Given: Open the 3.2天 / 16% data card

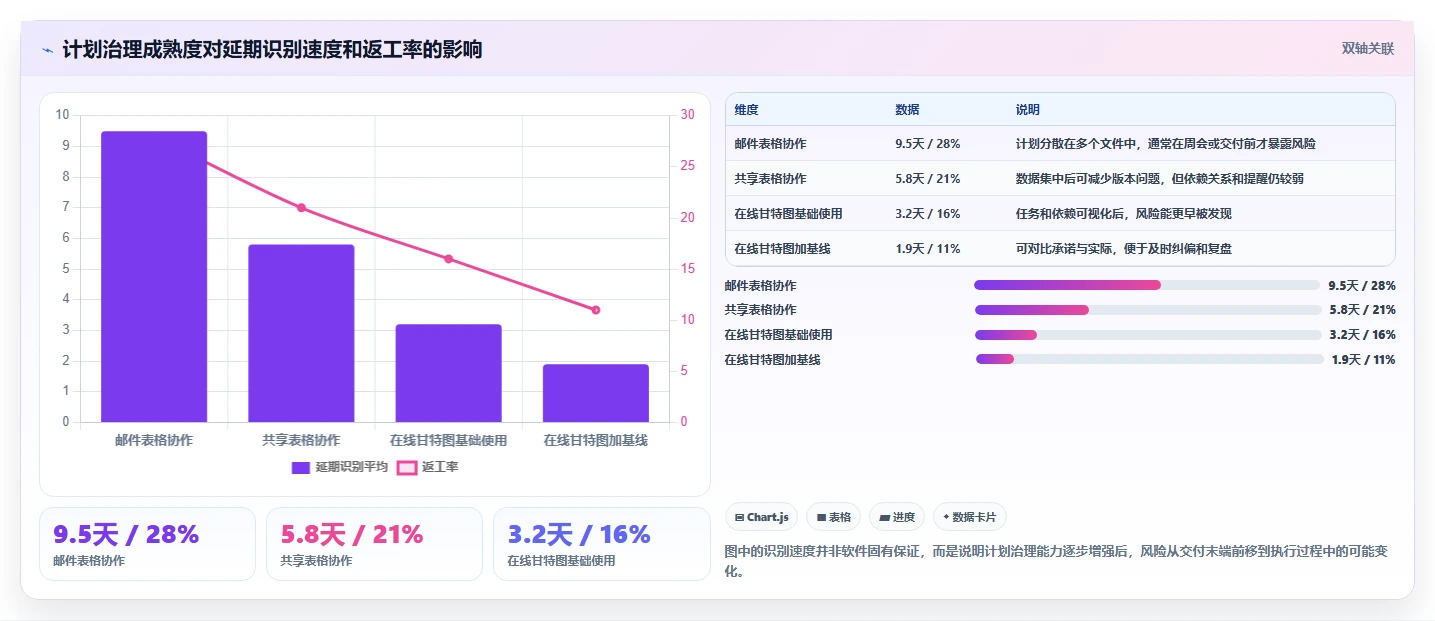Looking at the screenshot, I should (601, 544).
